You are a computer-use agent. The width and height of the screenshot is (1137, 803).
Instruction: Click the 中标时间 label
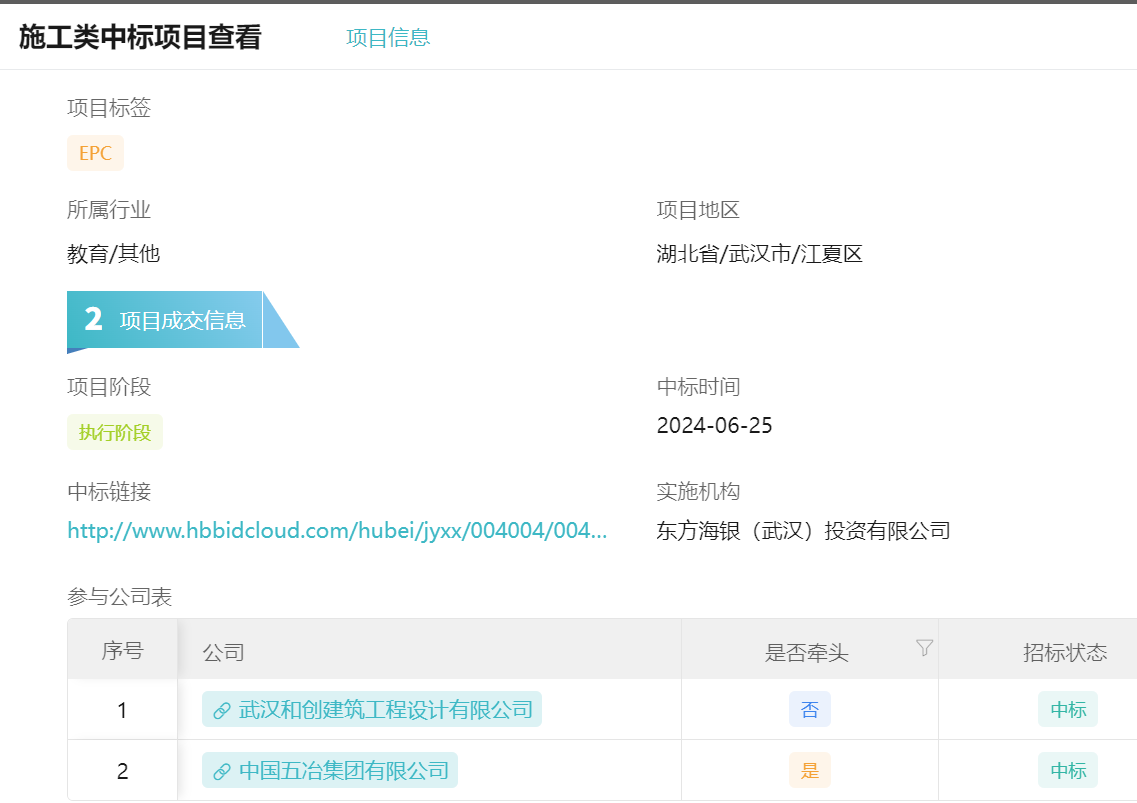698,387
